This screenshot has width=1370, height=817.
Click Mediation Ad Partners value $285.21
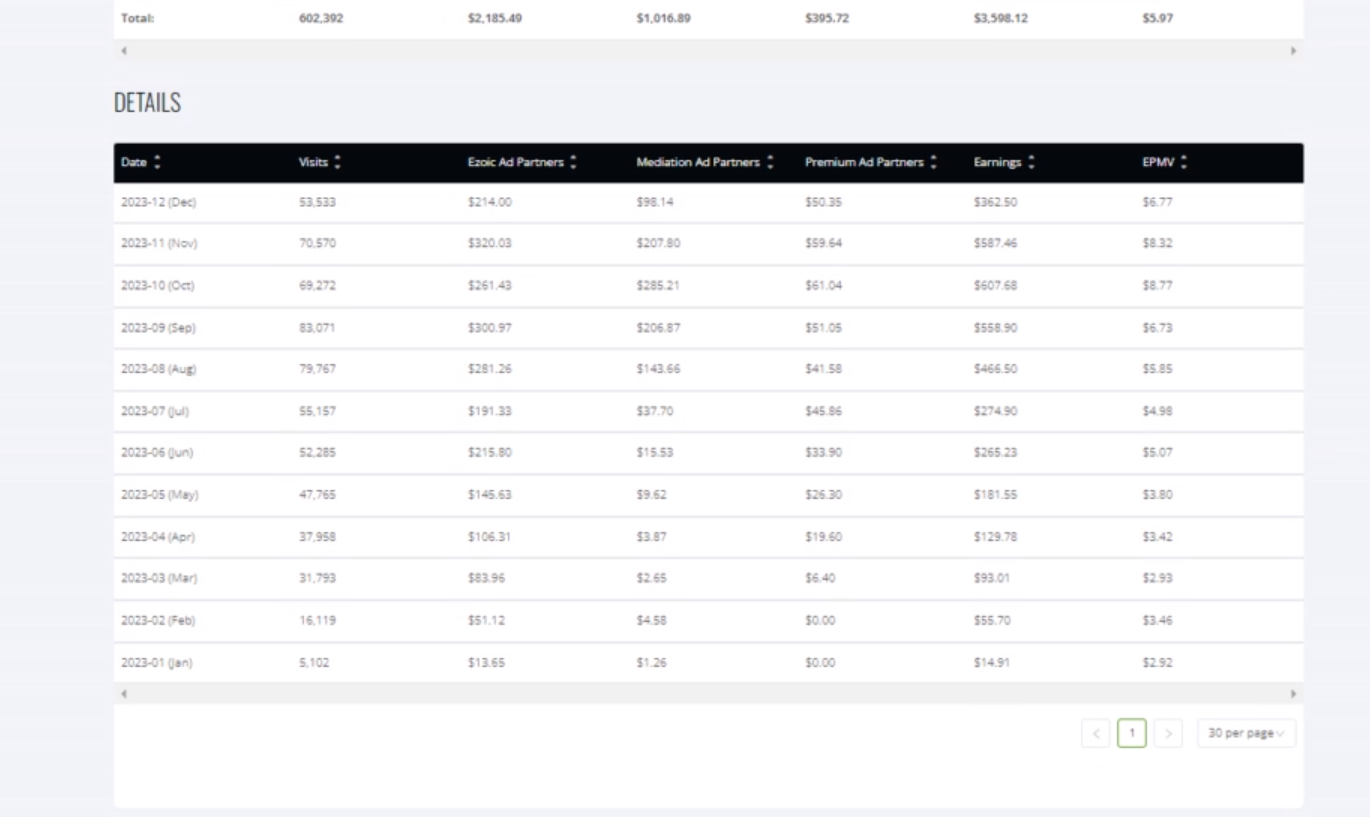[x=657, y=286]
